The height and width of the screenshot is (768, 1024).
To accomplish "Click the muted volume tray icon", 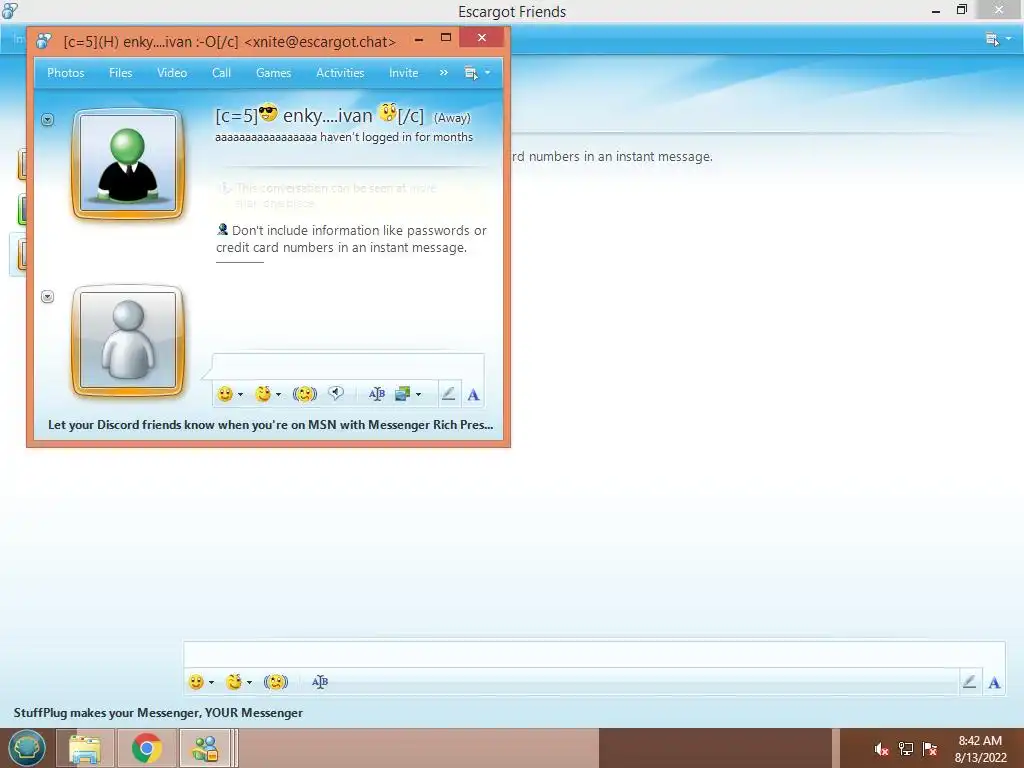I will click(881, 749).
